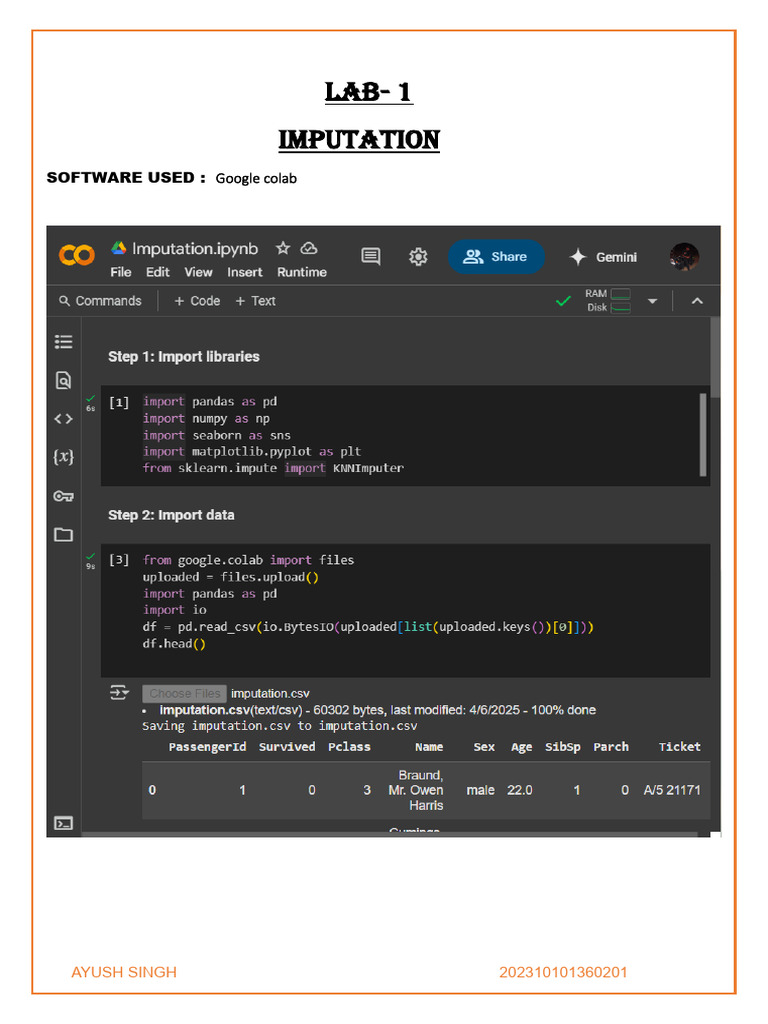This screenshot has height=1024, width=768.
Task: Click the PassengerId column header
Action: coord(207,747)
